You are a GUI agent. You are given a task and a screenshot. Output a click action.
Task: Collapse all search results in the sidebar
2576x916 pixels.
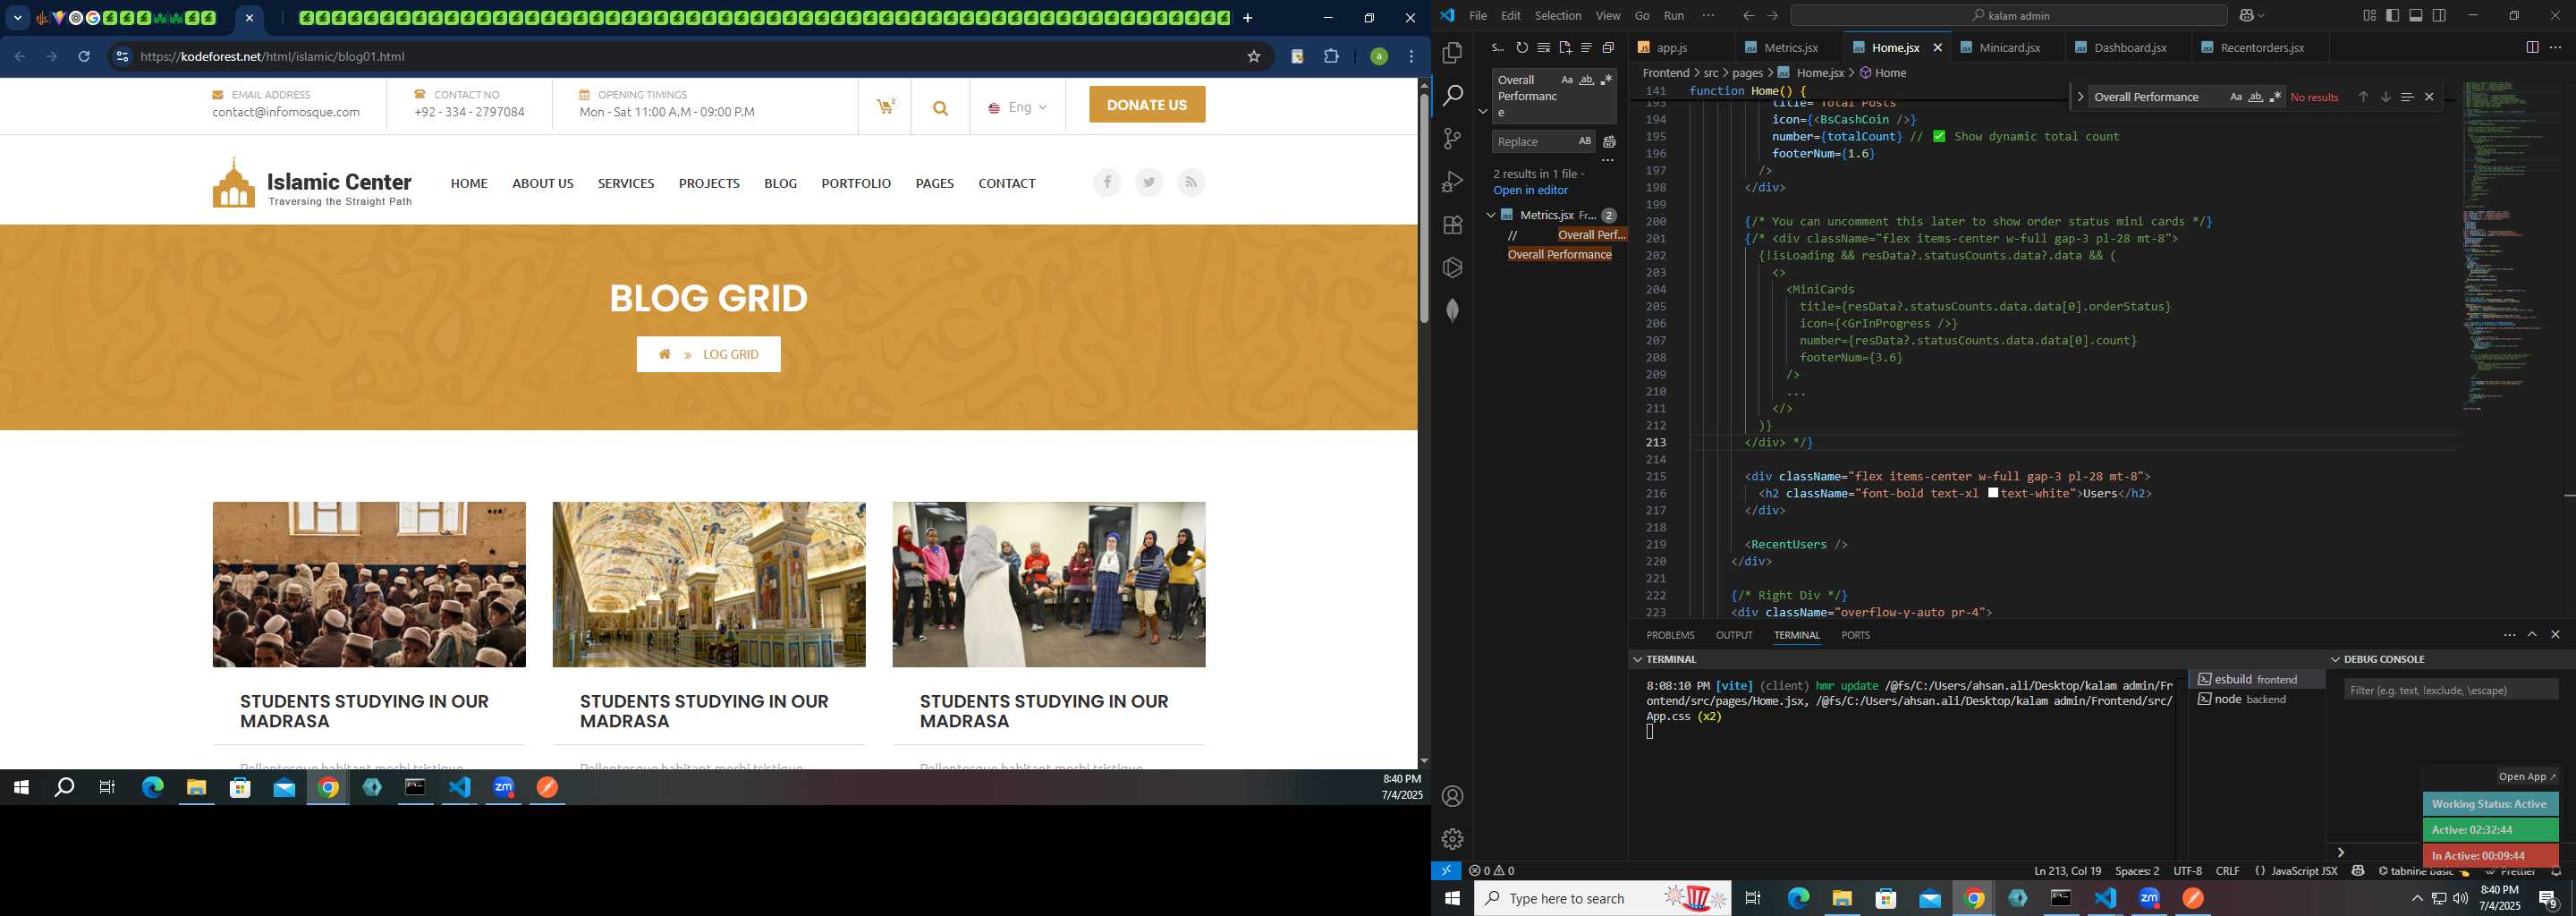[1608, 48]
